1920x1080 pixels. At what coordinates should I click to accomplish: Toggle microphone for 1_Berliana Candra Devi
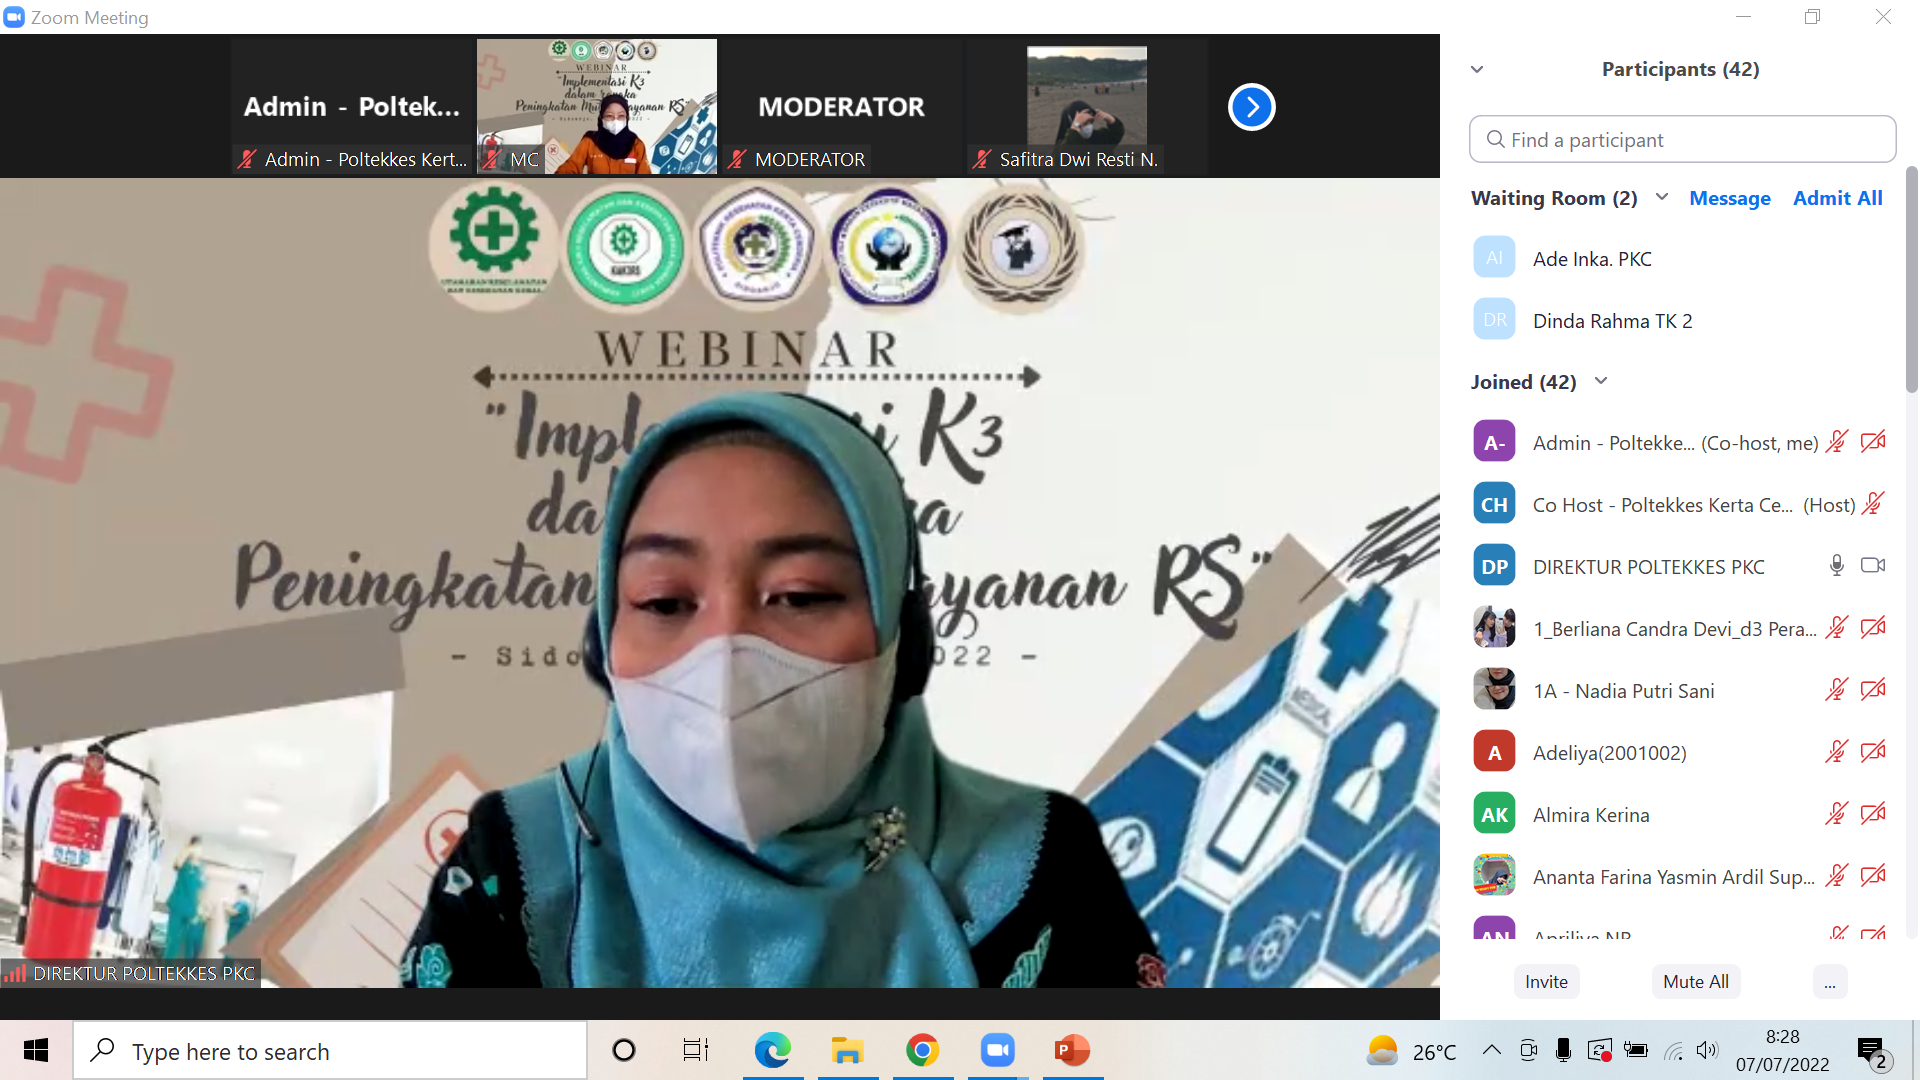pos(1837,627)
